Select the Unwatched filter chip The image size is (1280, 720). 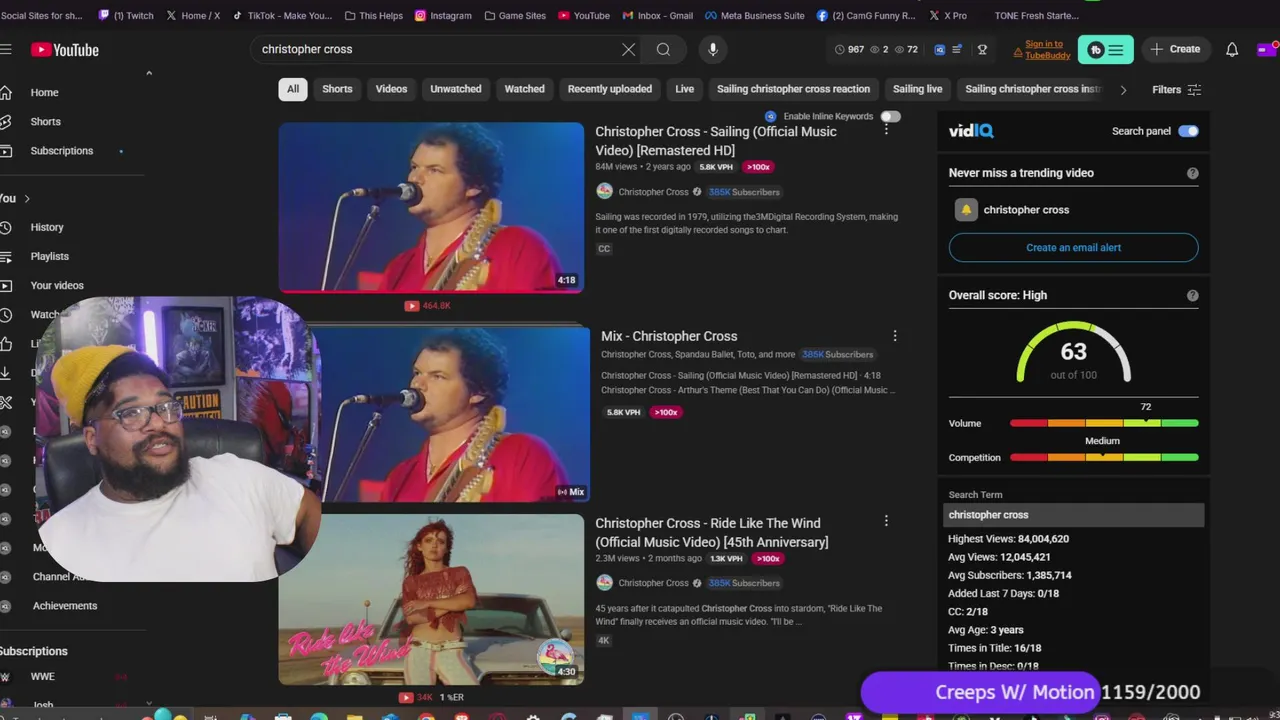pos(456,89)
